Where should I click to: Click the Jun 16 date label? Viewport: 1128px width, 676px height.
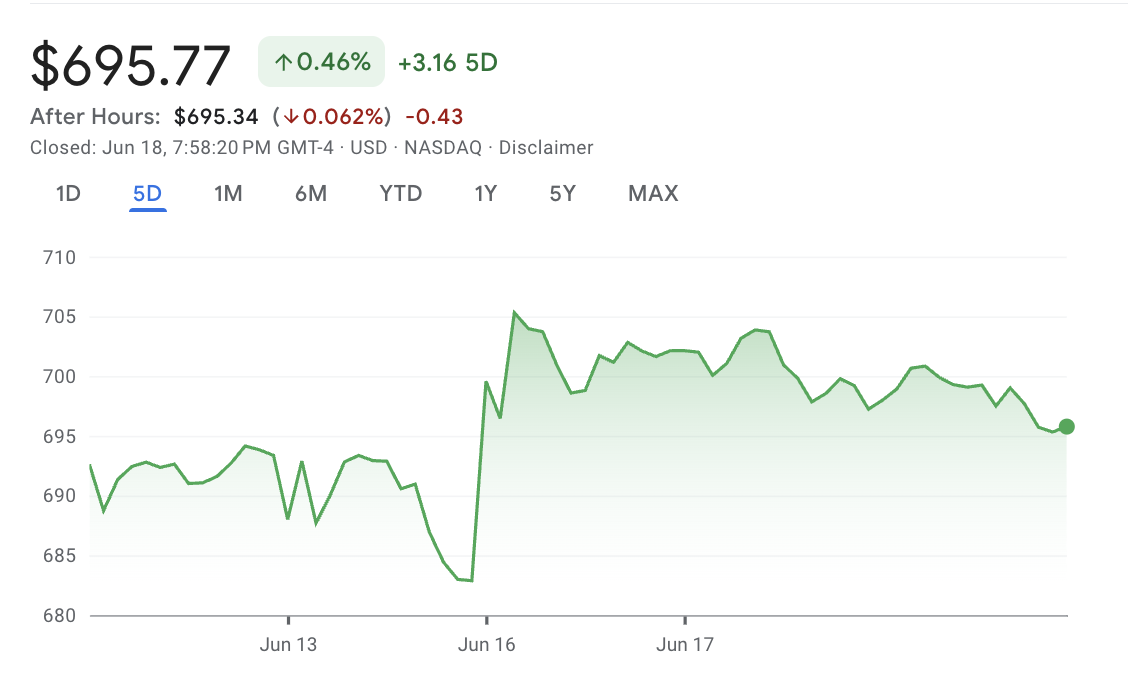click(487, 644)
